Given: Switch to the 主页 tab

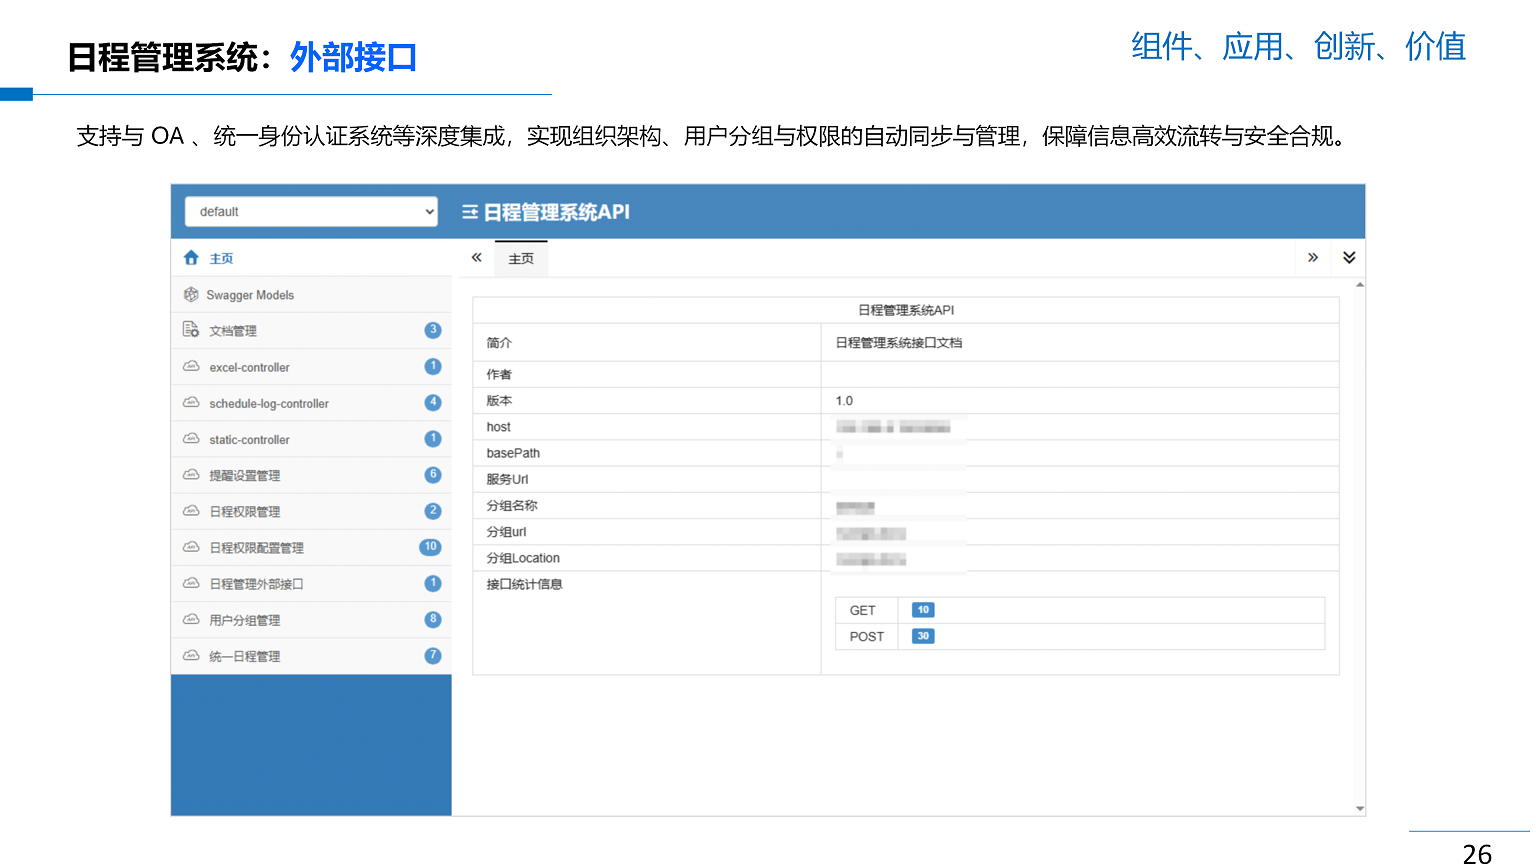Looking at the screenshot, I should (521, 259).
